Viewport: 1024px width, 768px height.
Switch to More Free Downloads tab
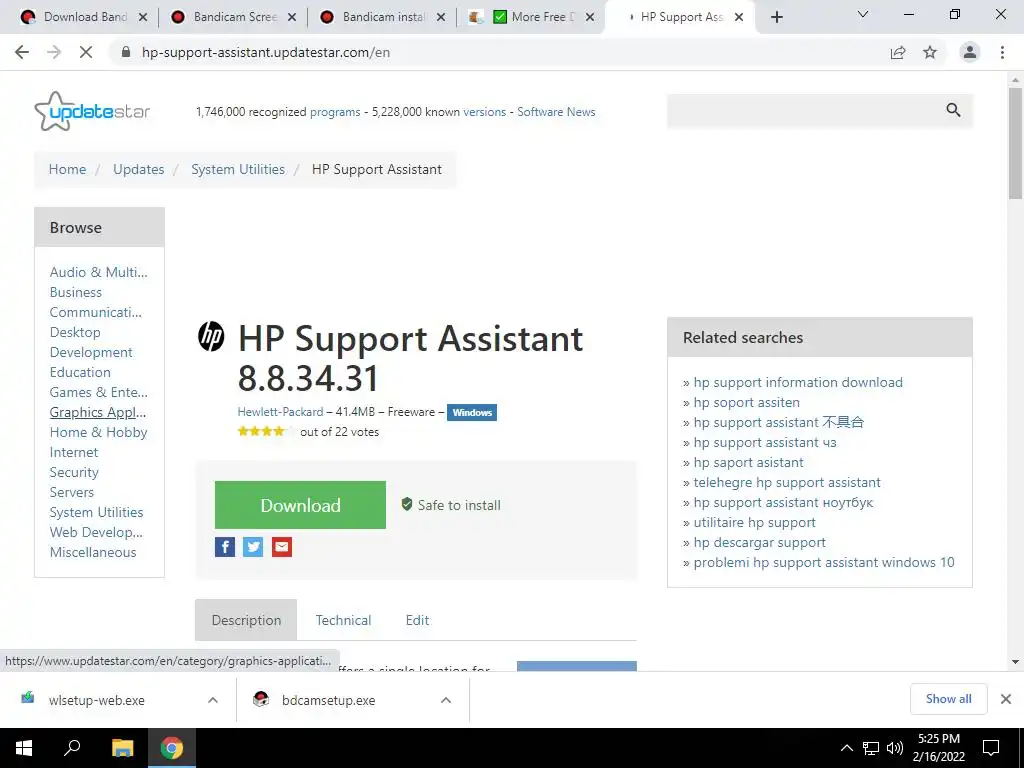tap(532, 17)
